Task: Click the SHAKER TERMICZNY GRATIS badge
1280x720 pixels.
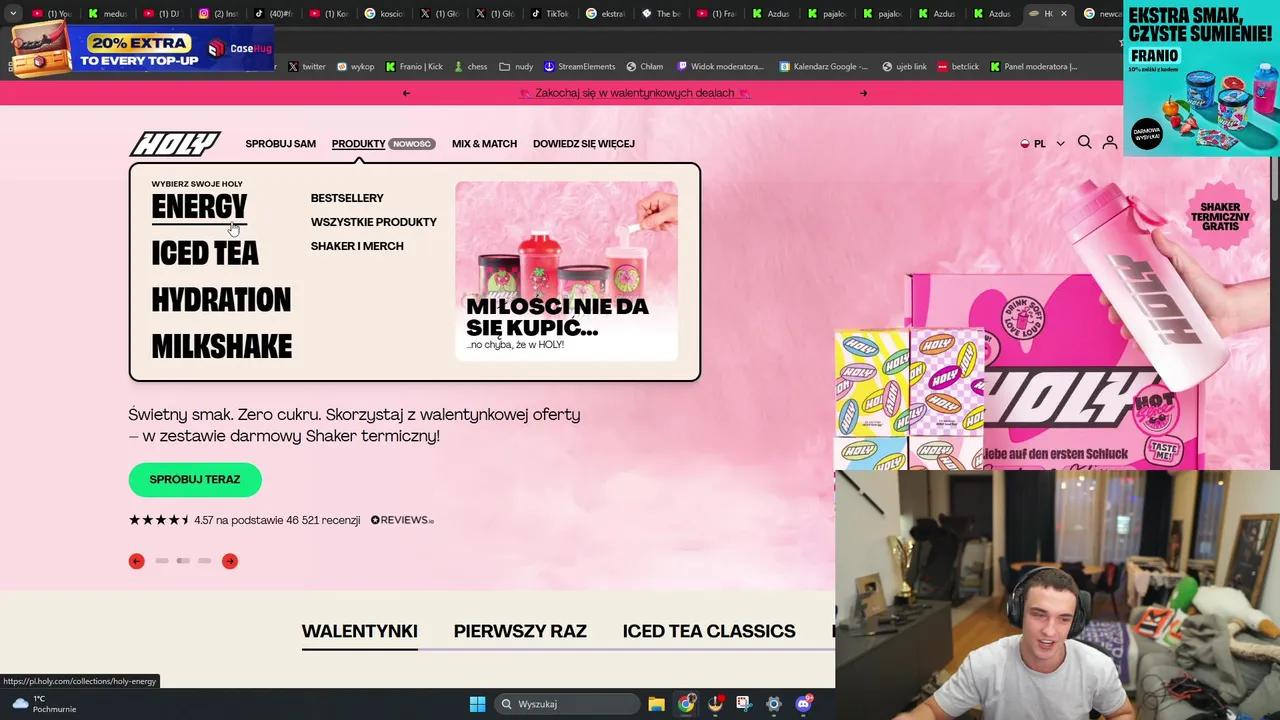Action: click(1220, 218)
